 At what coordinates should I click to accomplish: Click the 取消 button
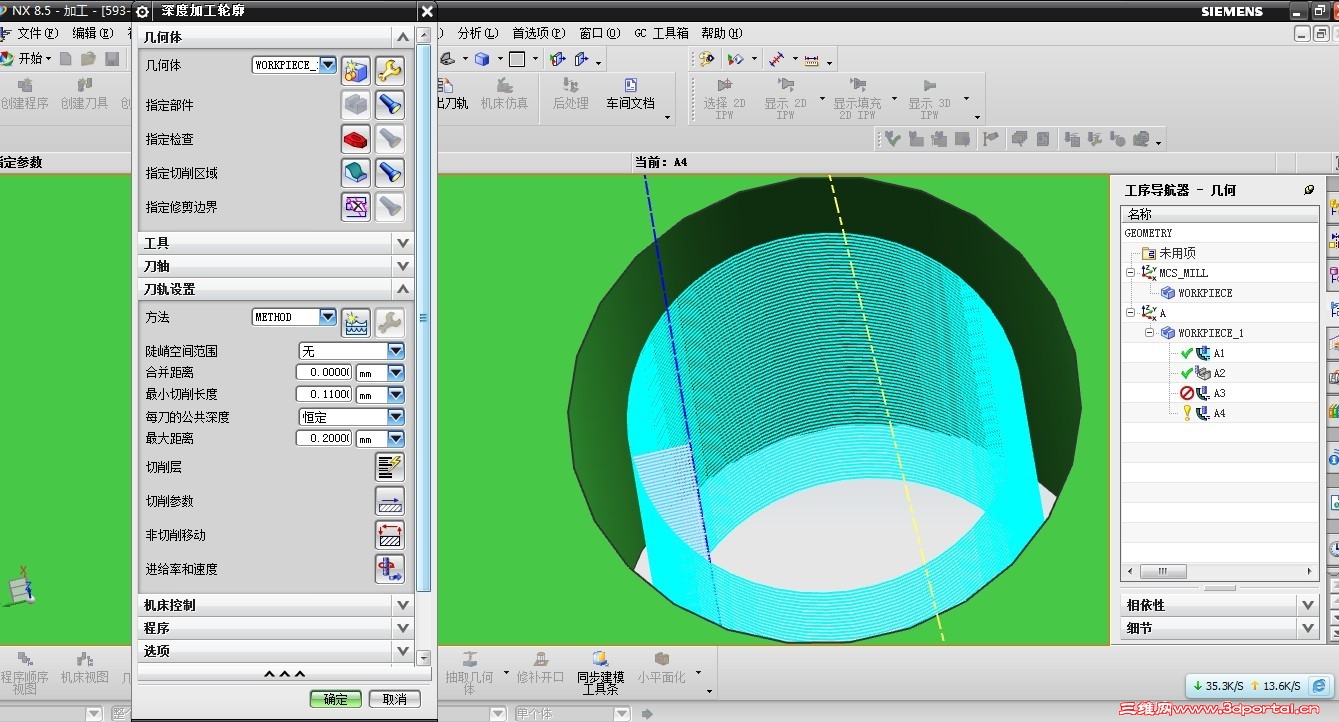394,699
